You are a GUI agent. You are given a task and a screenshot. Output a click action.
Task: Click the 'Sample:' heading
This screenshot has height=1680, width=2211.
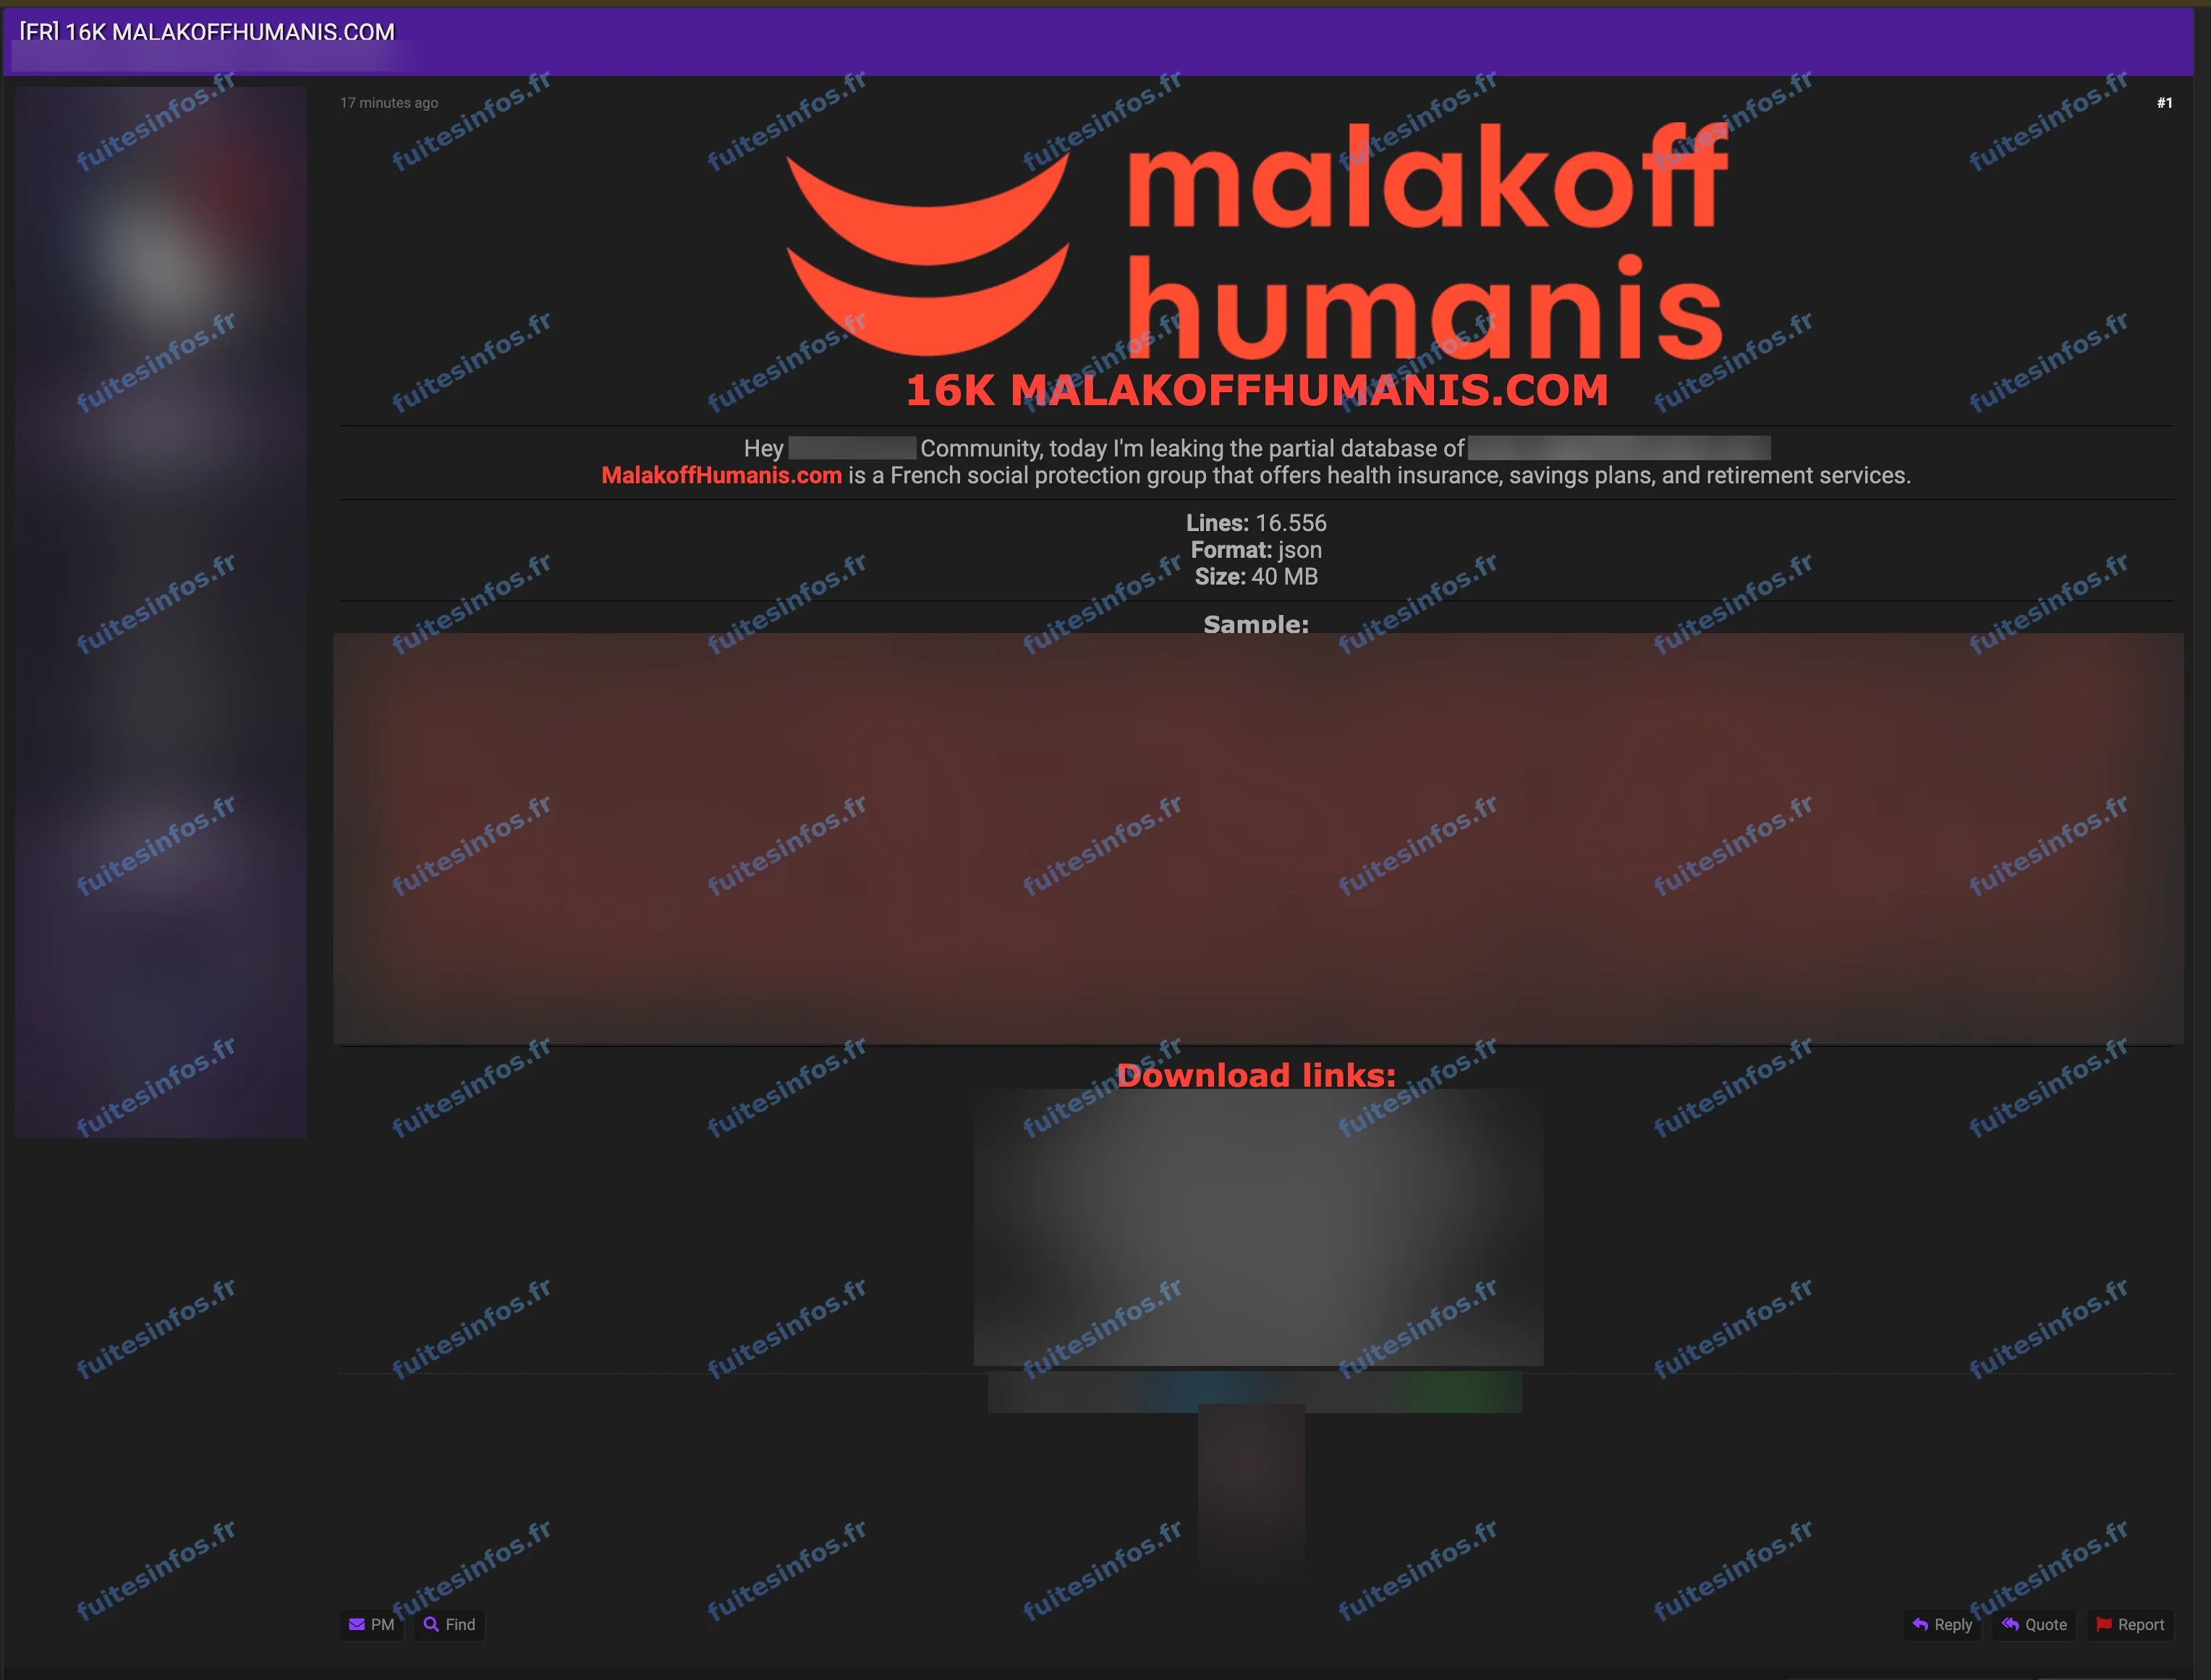point(1256,624)
